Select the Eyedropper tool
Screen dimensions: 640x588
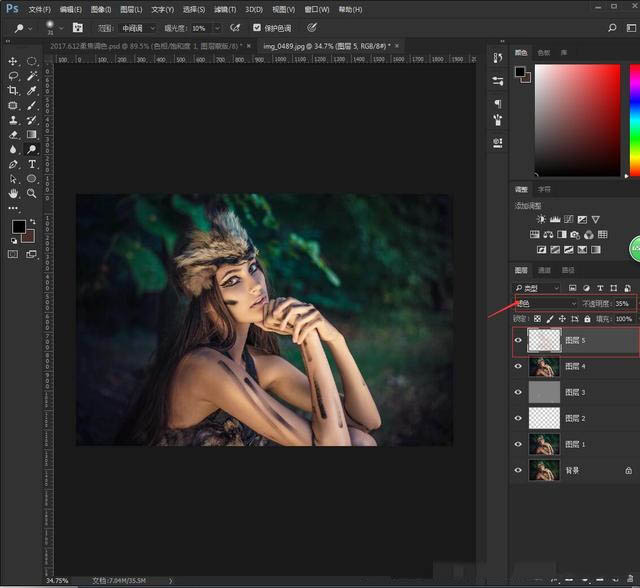point(32,90)
